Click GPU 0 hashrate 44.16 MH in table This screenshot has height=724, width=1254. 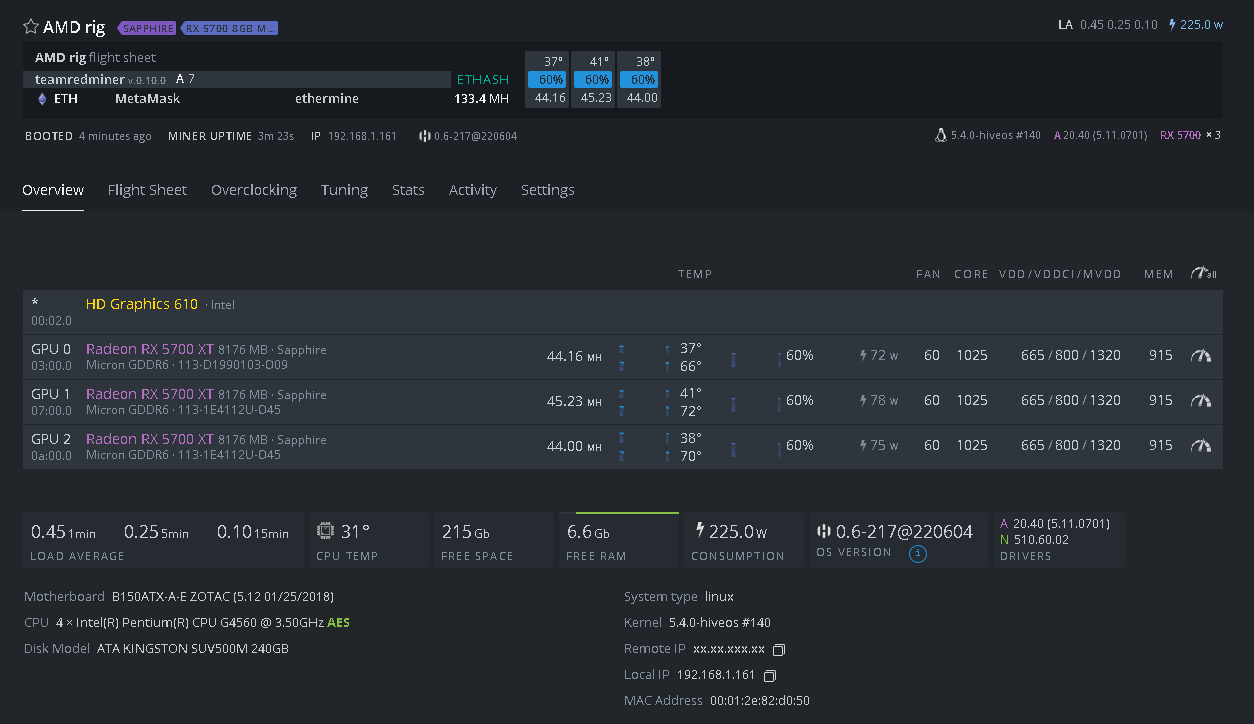click(574, 356)
